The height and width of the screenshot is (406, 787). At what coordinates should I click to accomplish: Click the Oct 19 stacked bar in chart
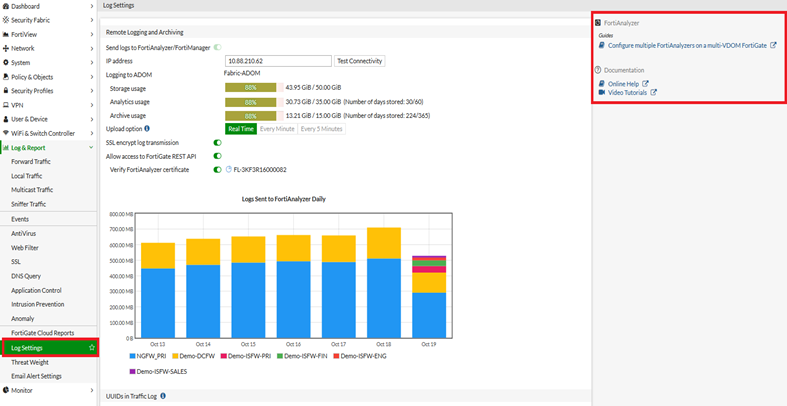[429, 297]
